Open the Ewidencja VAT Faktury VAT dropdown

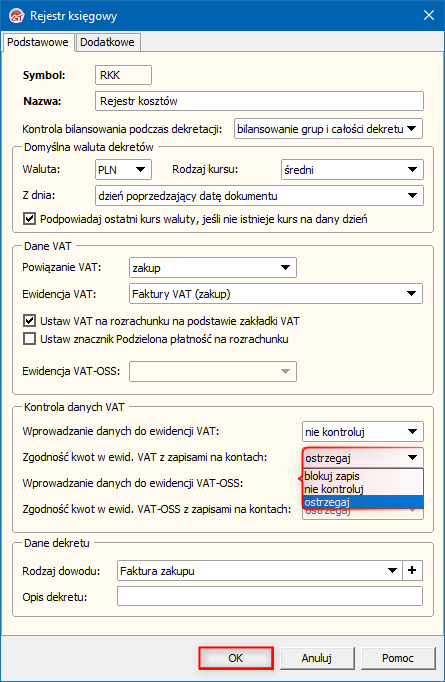point(276,294)
